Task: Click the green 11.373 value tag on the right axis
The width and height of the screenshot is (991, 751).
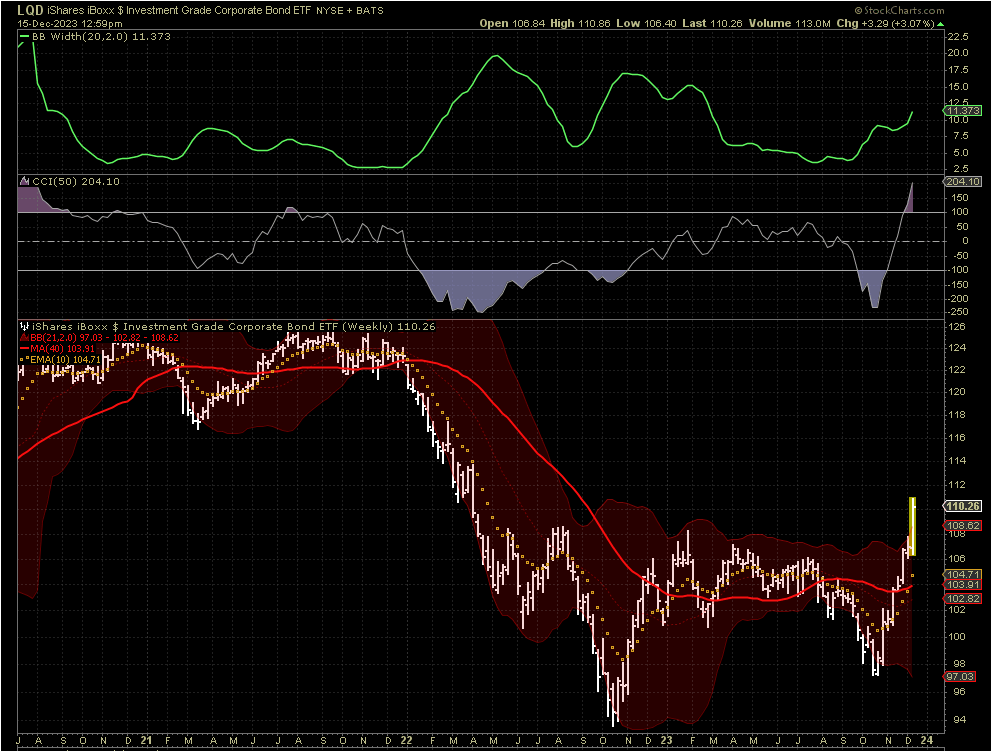Action: (963, 111)
